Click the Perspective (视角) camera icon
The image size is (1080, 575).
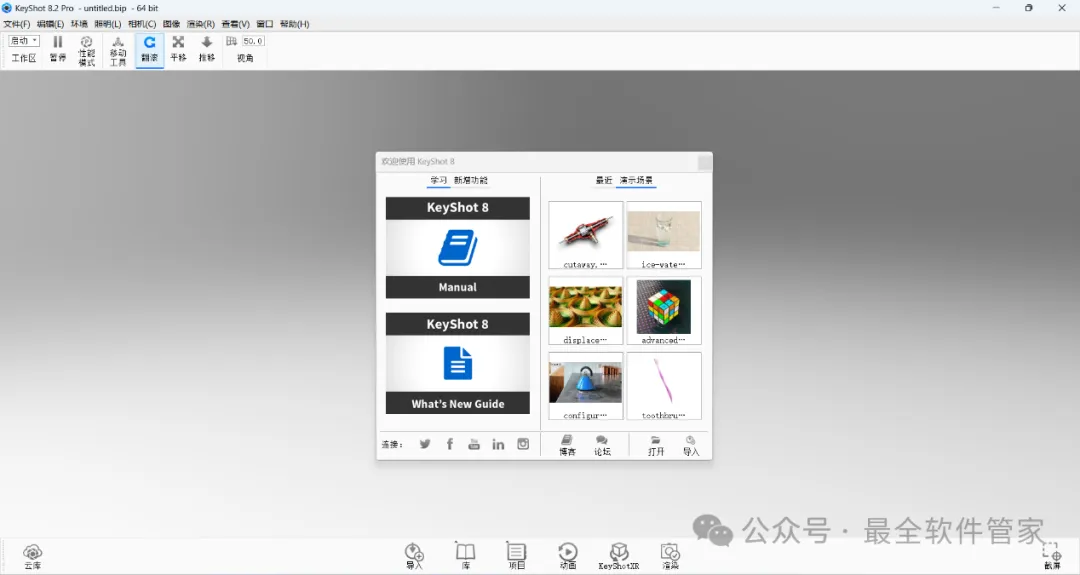231,41
